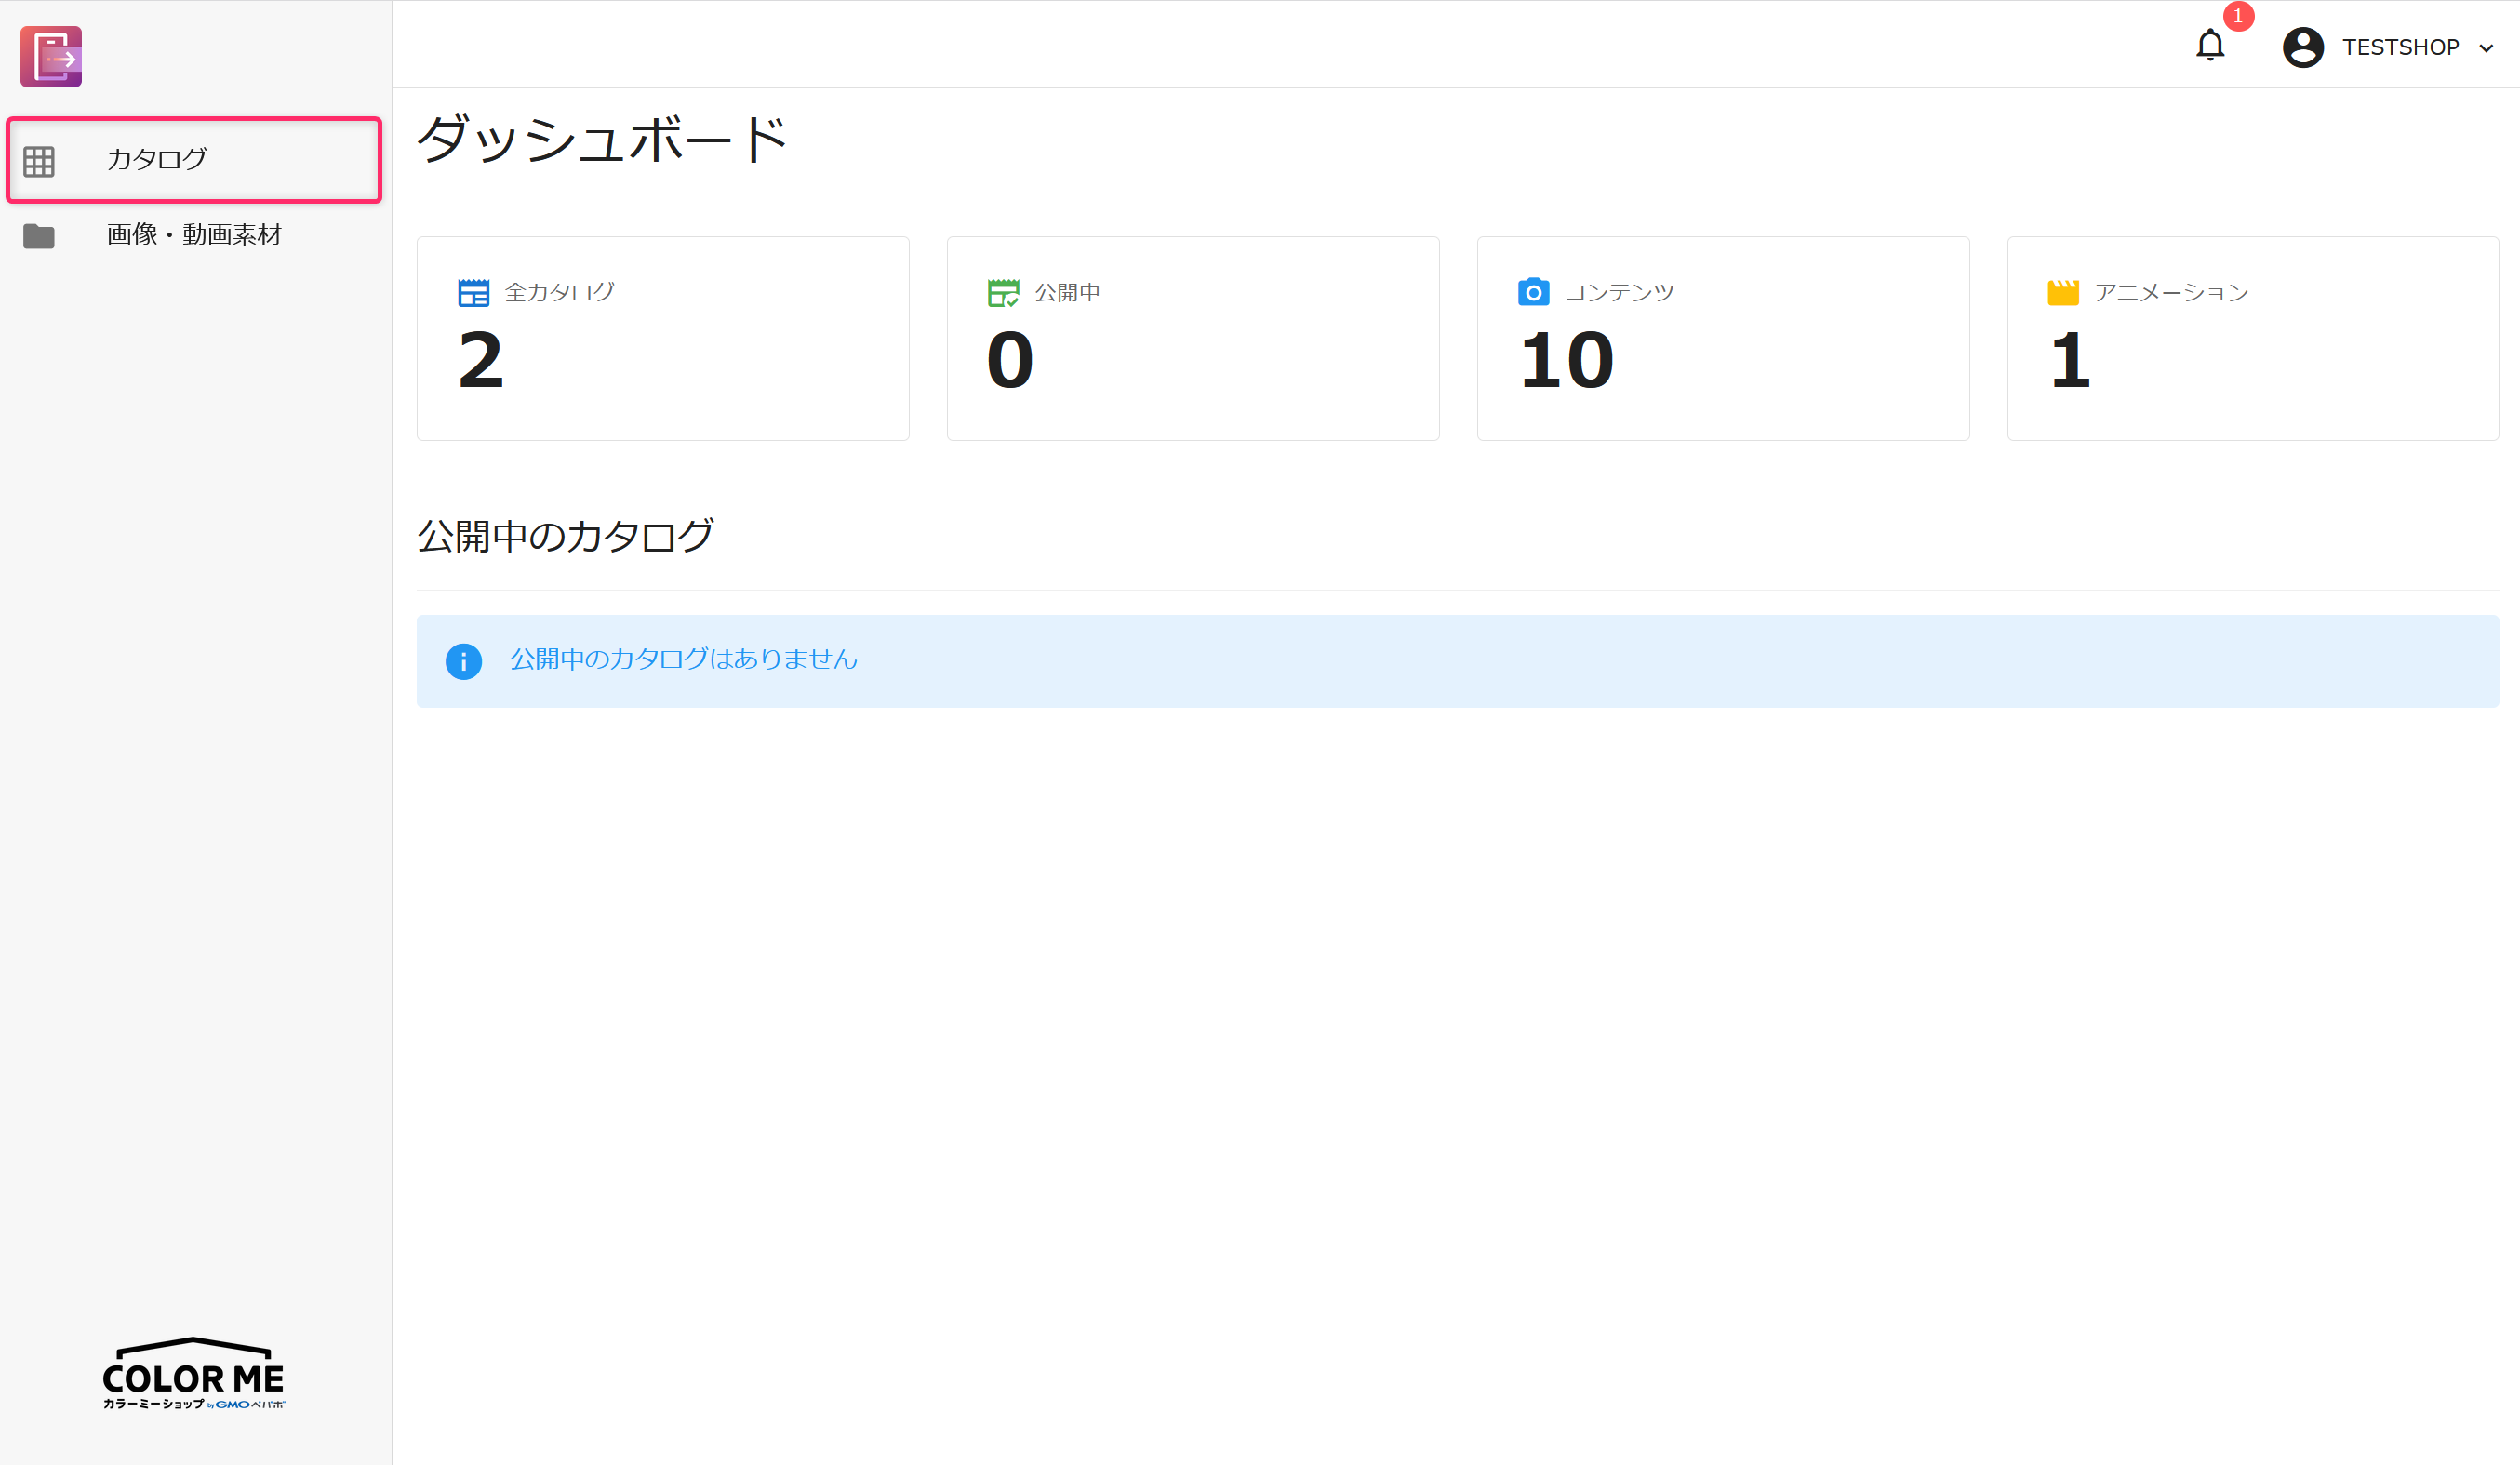
Task: Click the folder icon for media materials
Action: coord(39,236)
